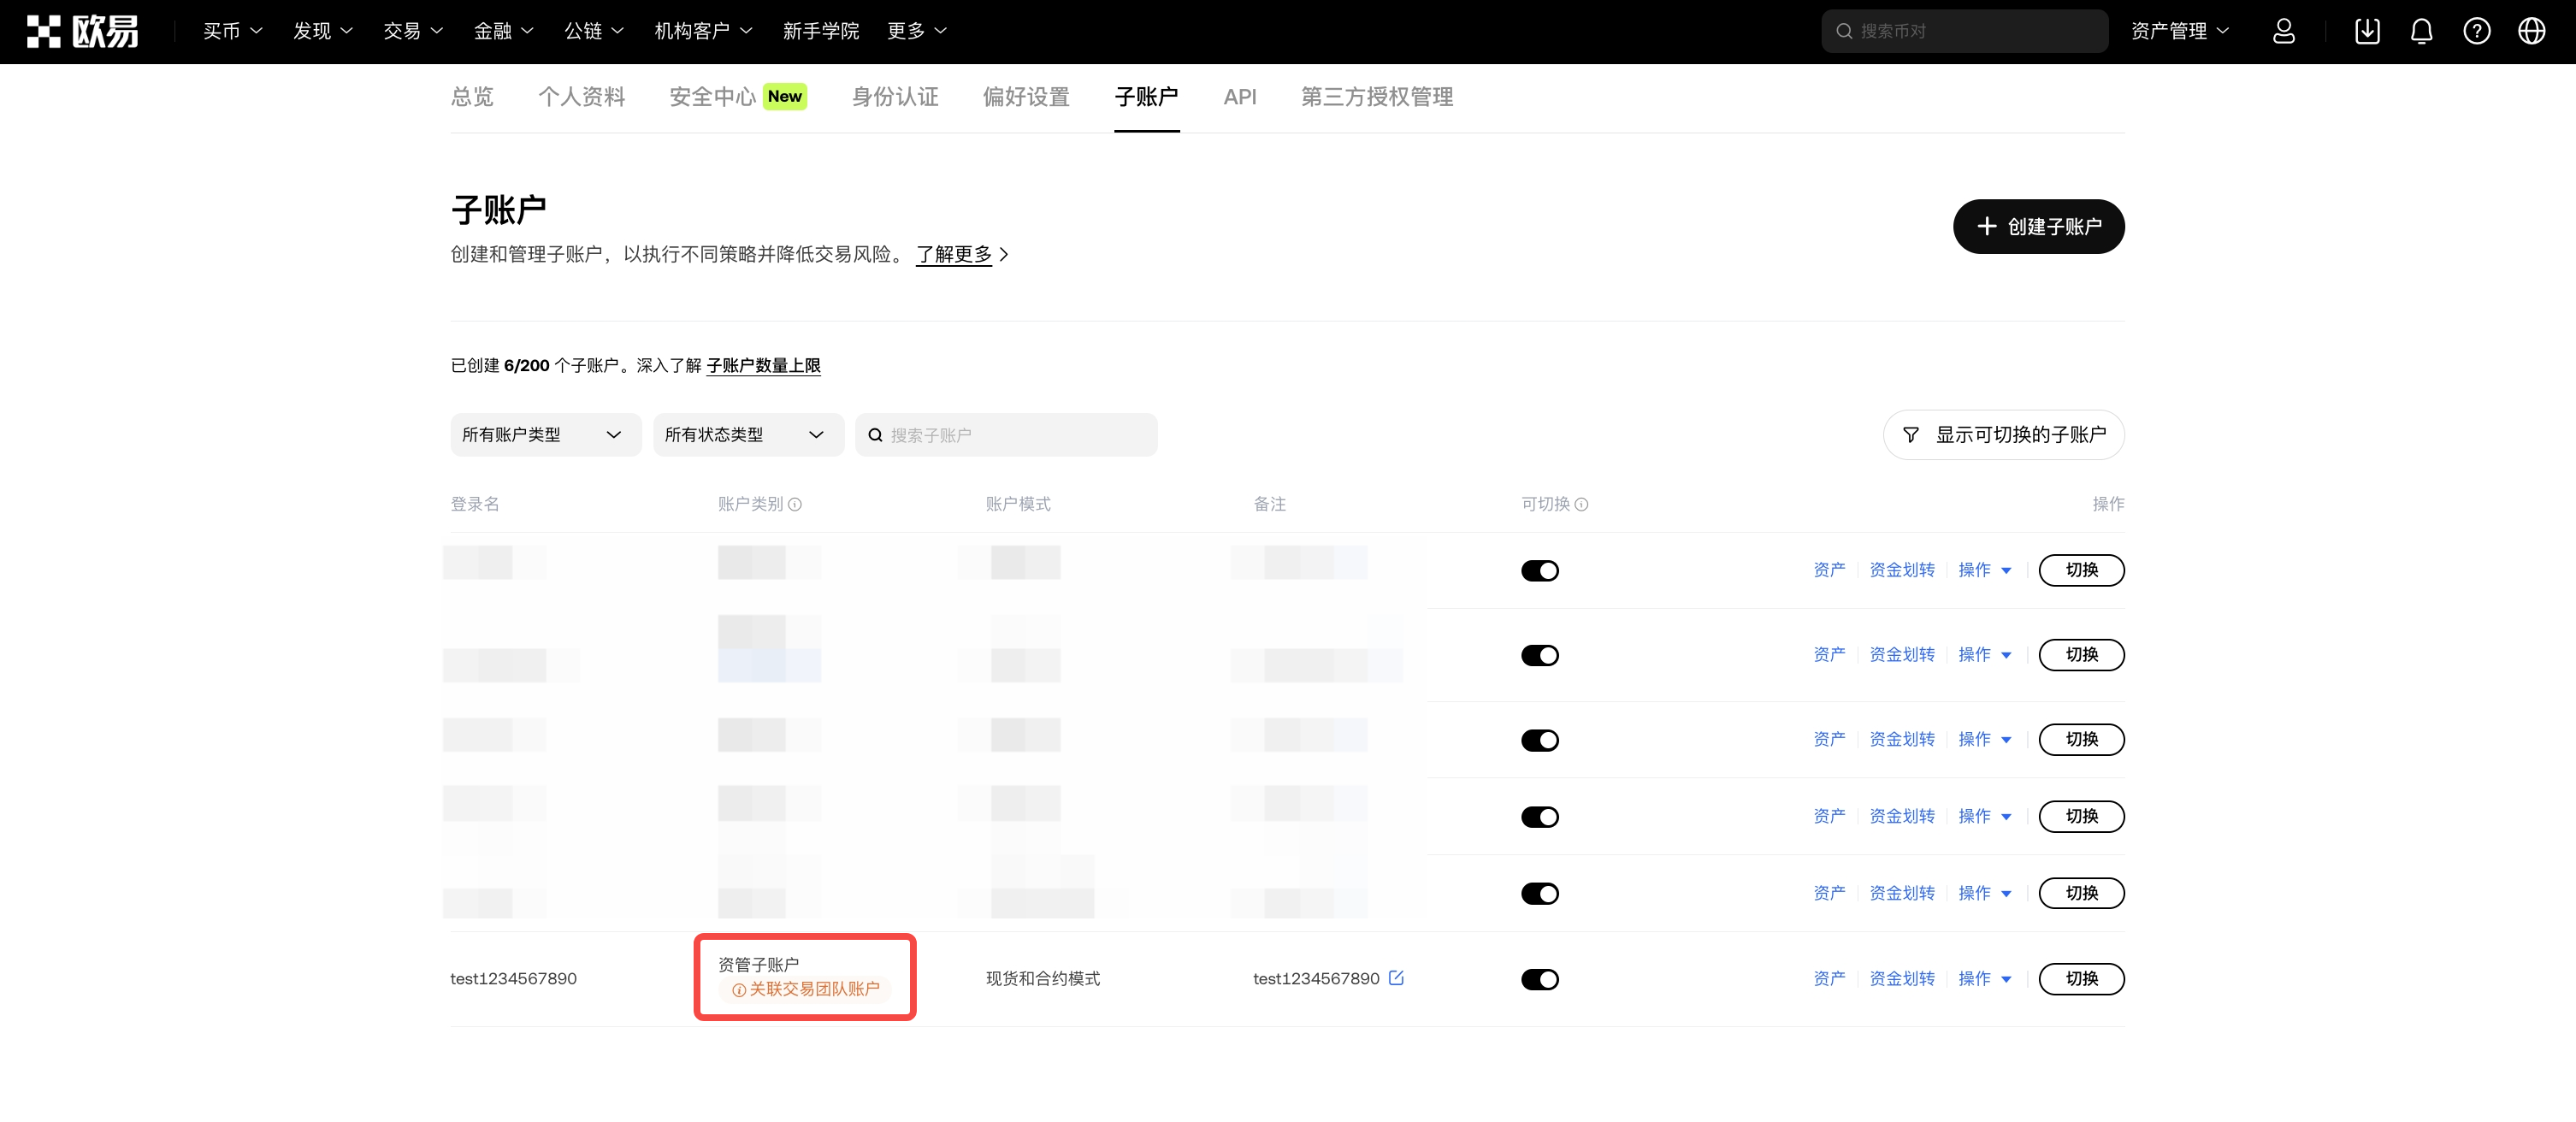Click edit icon beside test1234567890 note

(1396, 978)
